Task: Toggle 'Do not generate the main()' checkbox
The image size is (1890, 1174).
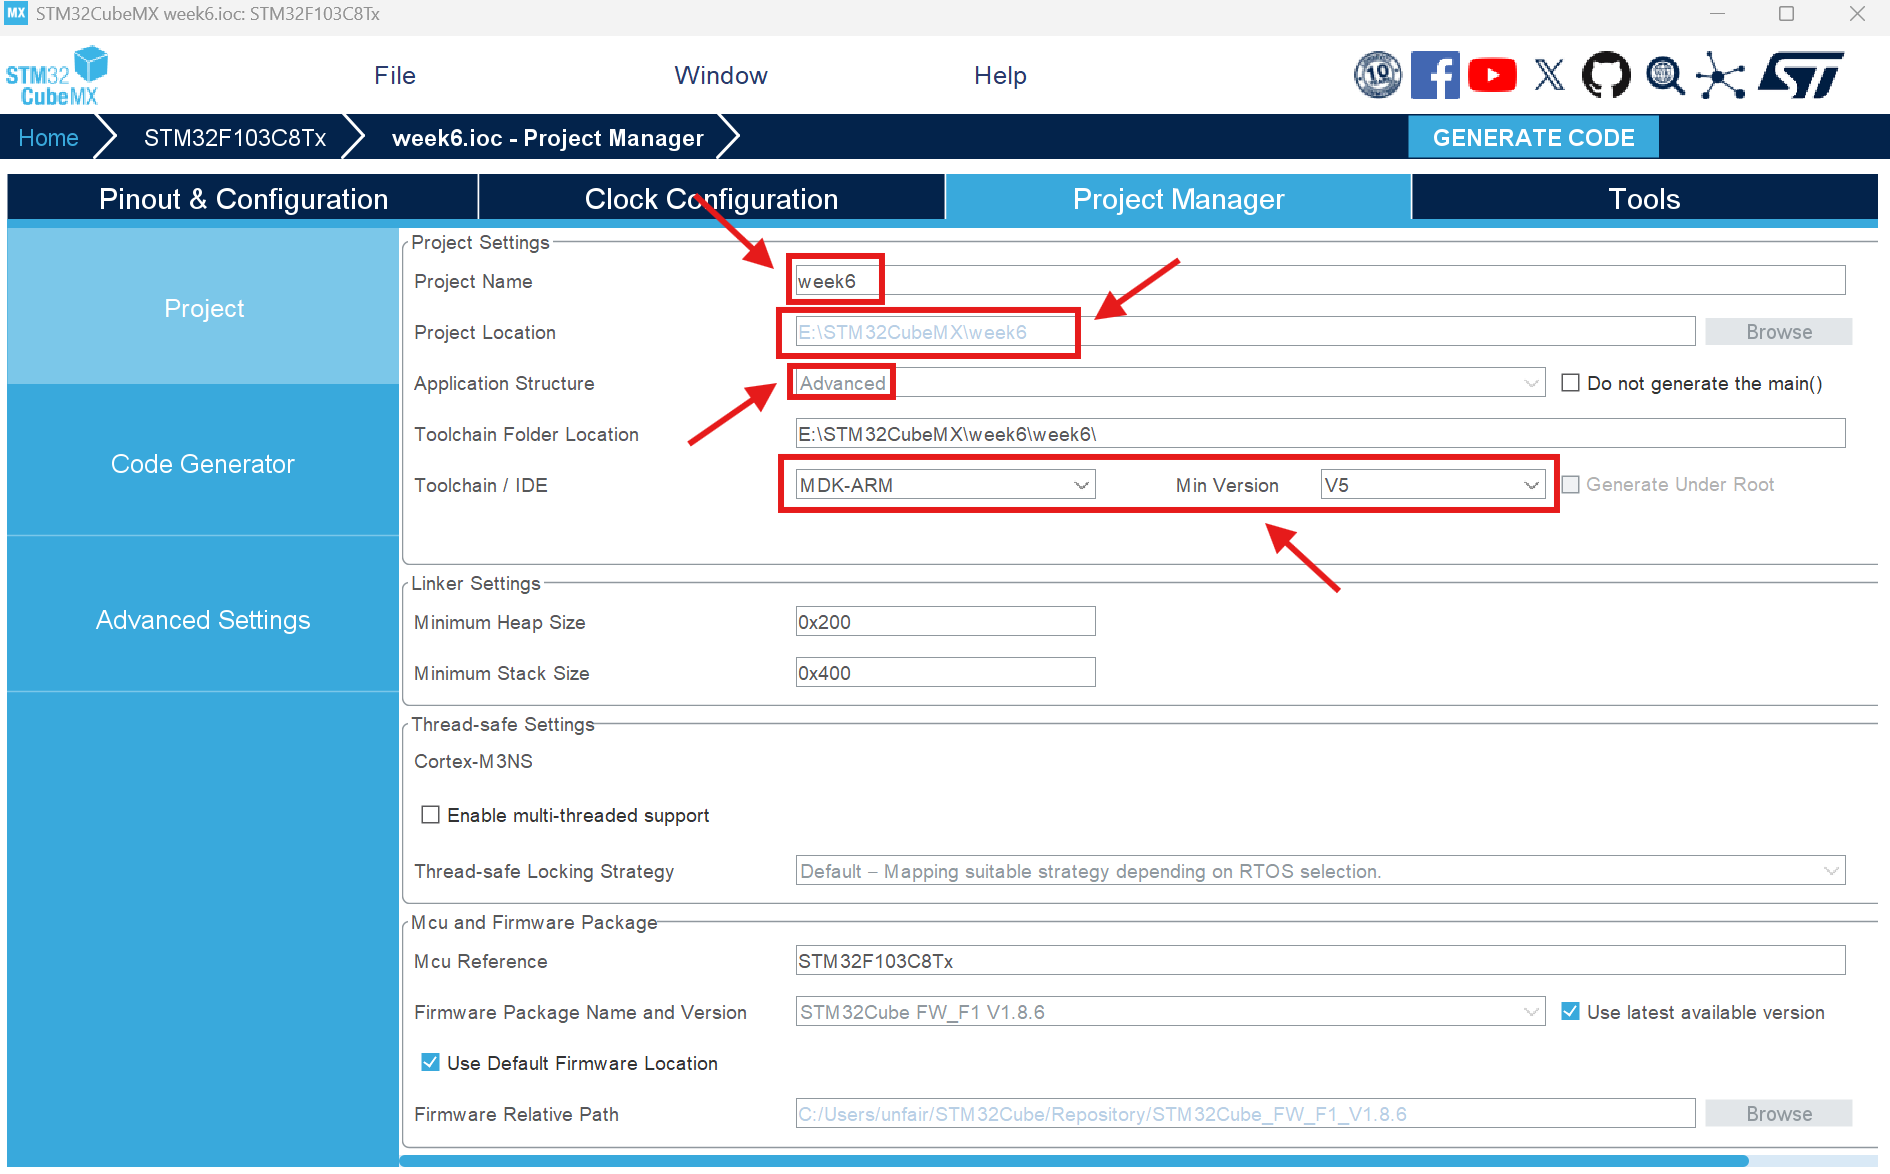Action: click(x=1570, y=383)
